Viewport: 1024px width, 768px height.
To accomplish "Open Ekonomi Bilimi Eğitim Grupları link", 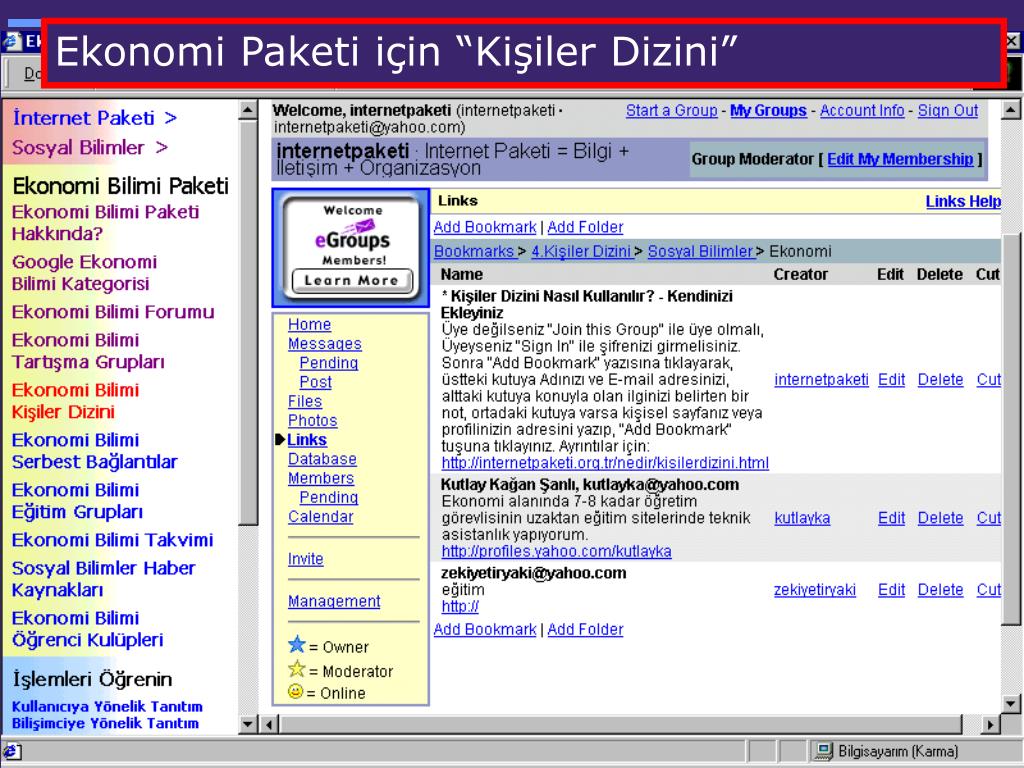I will coord(77,501).
